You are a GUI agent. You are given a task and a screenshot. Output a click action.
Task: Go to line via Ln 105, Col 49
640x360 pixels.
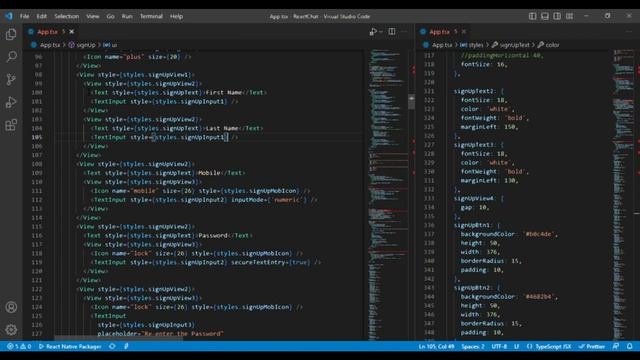pos(436,347)
